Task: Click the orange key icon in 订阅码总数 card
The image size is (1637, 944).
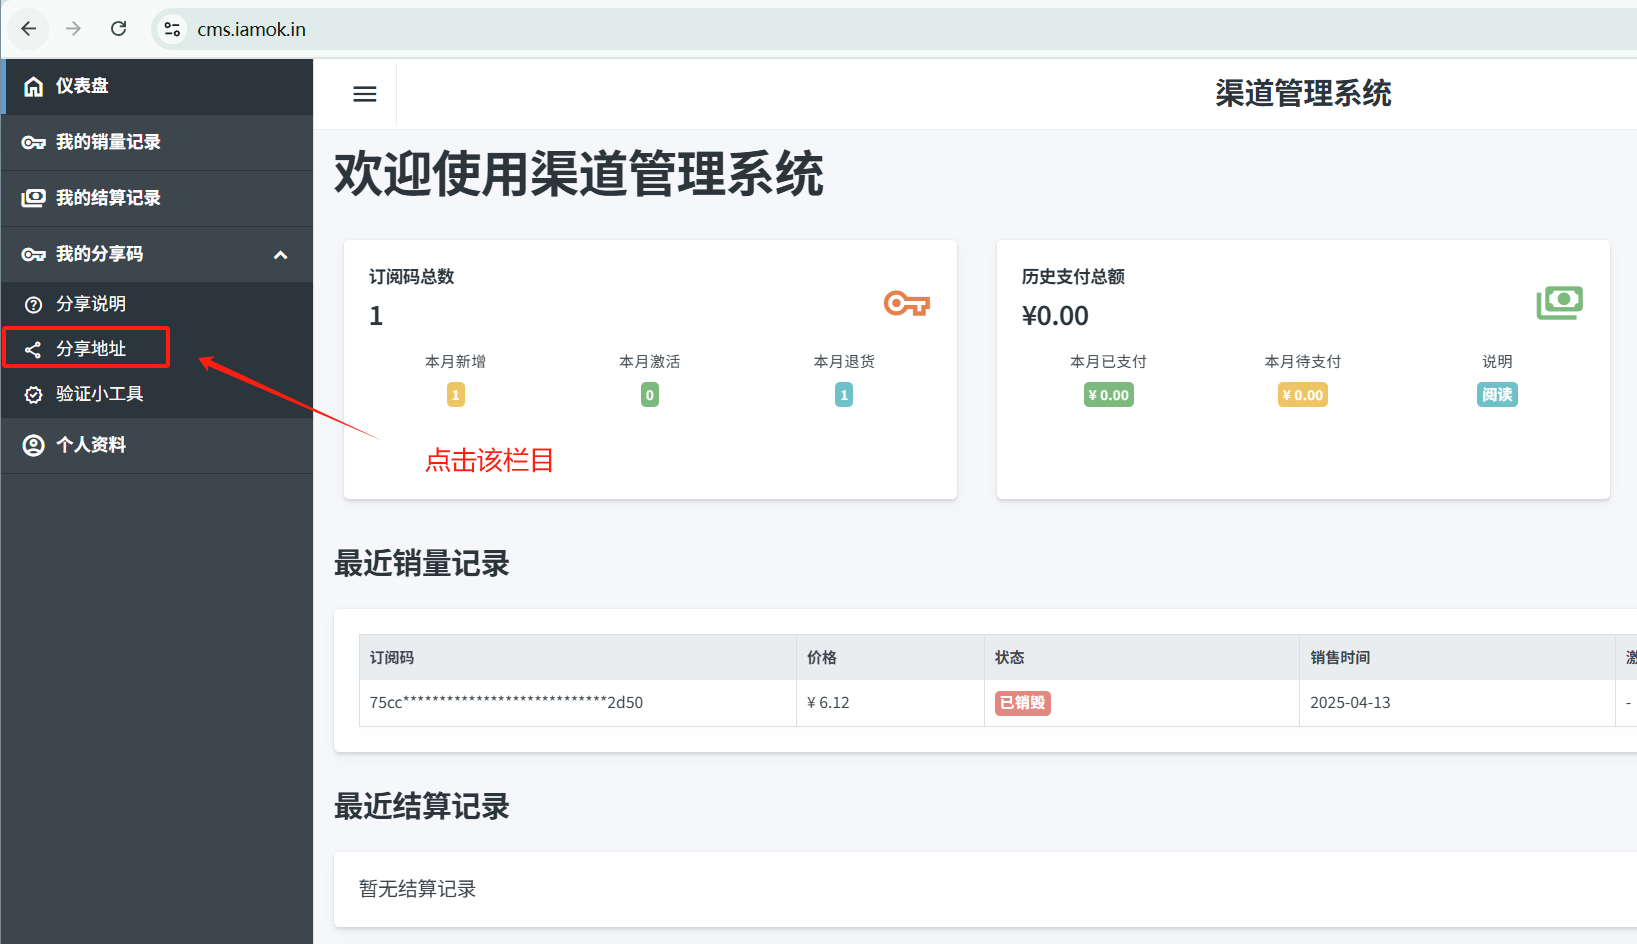Action: (x=906, y=303)
